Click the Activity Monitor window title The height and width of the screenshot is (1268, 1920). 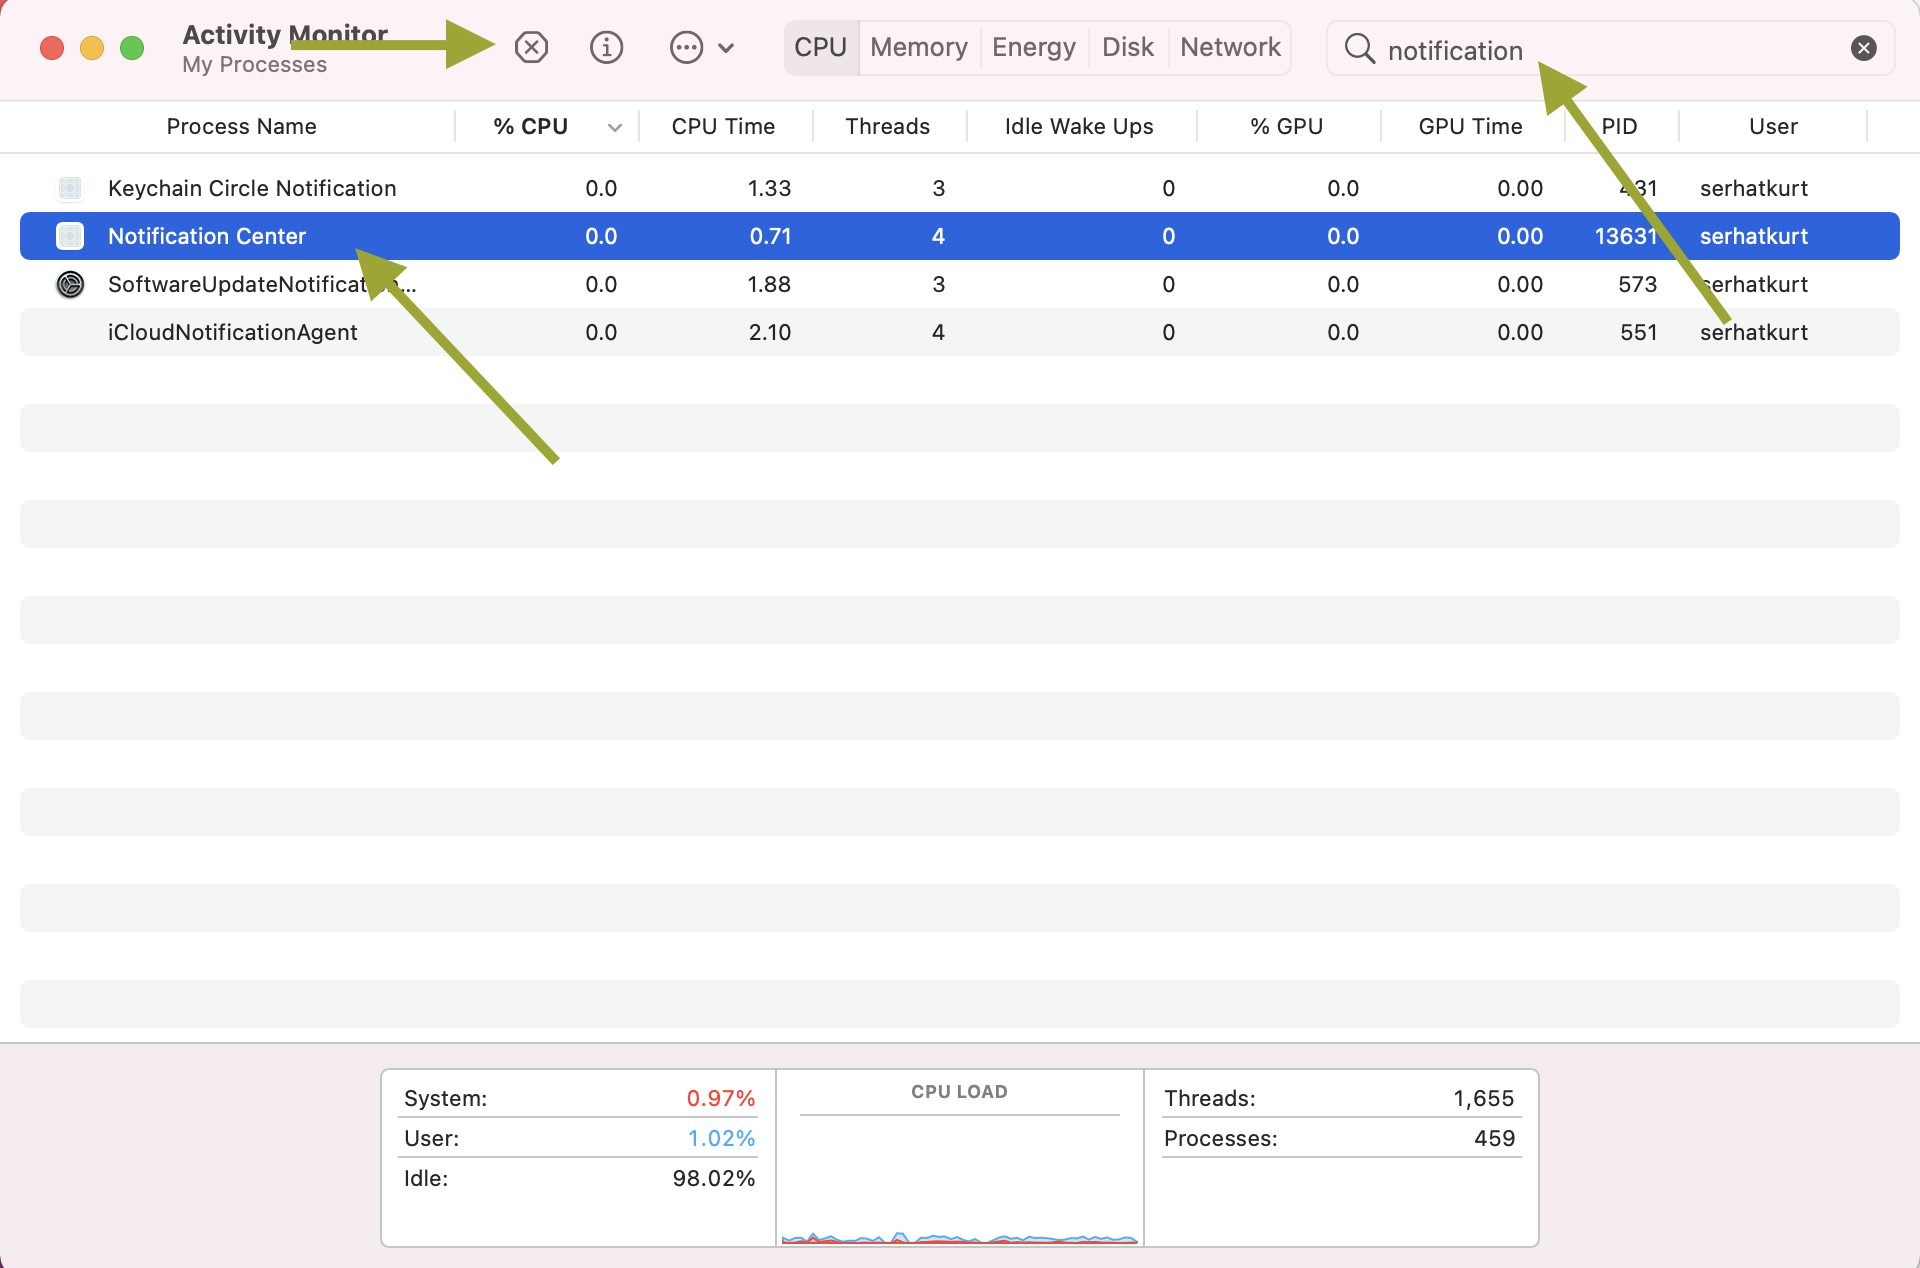285,34
